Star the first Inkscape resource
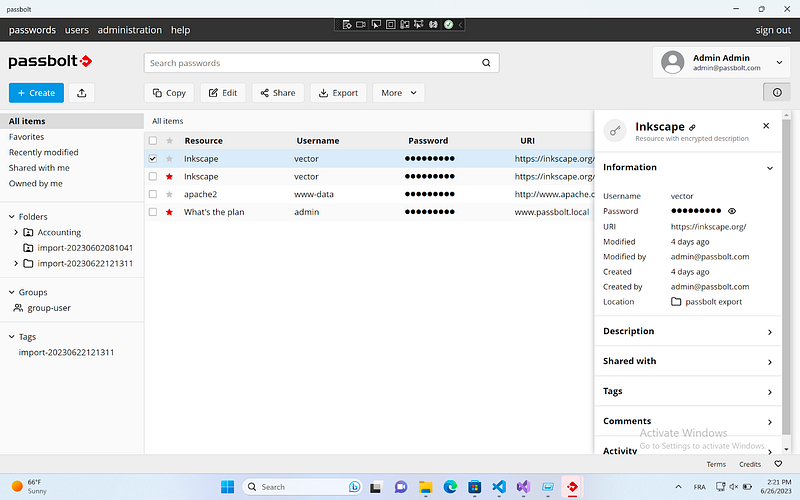The image size is (800, 500). pos(169,159)
